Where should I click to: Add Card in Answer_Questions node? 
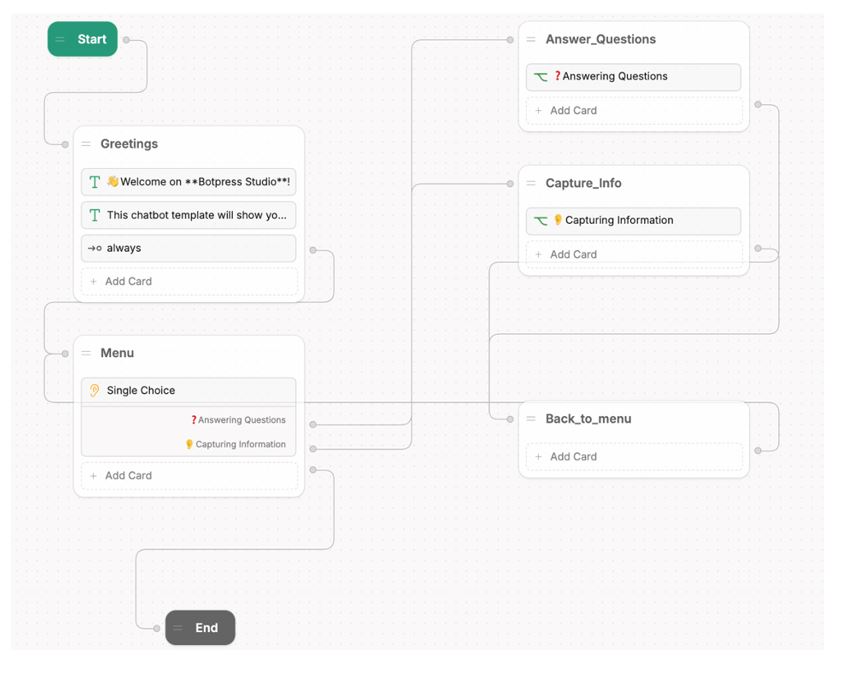click(633, 111)
